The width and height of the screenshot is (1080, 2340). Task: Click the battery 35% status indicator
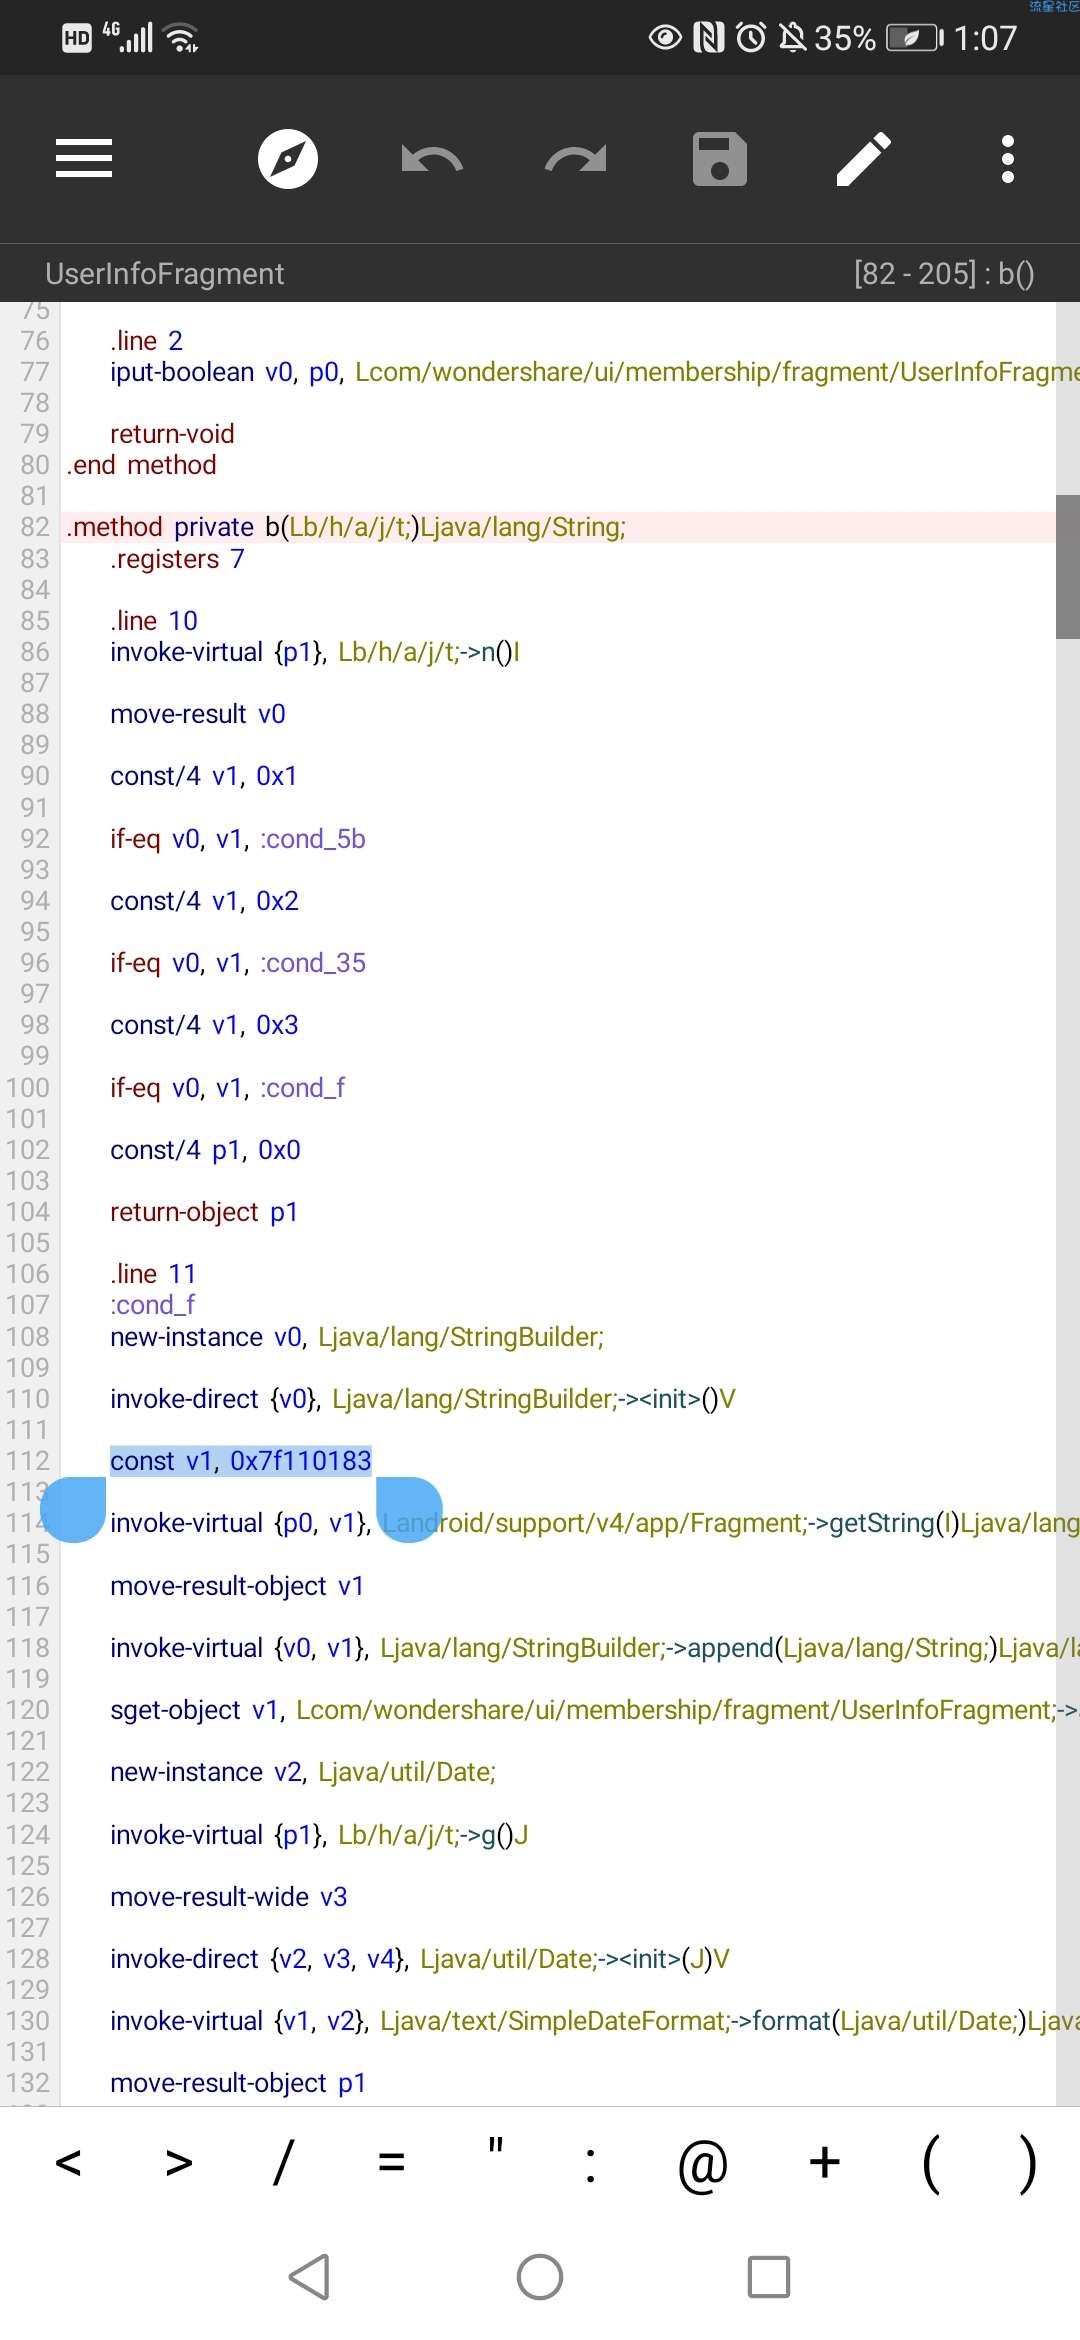(879, 38)
